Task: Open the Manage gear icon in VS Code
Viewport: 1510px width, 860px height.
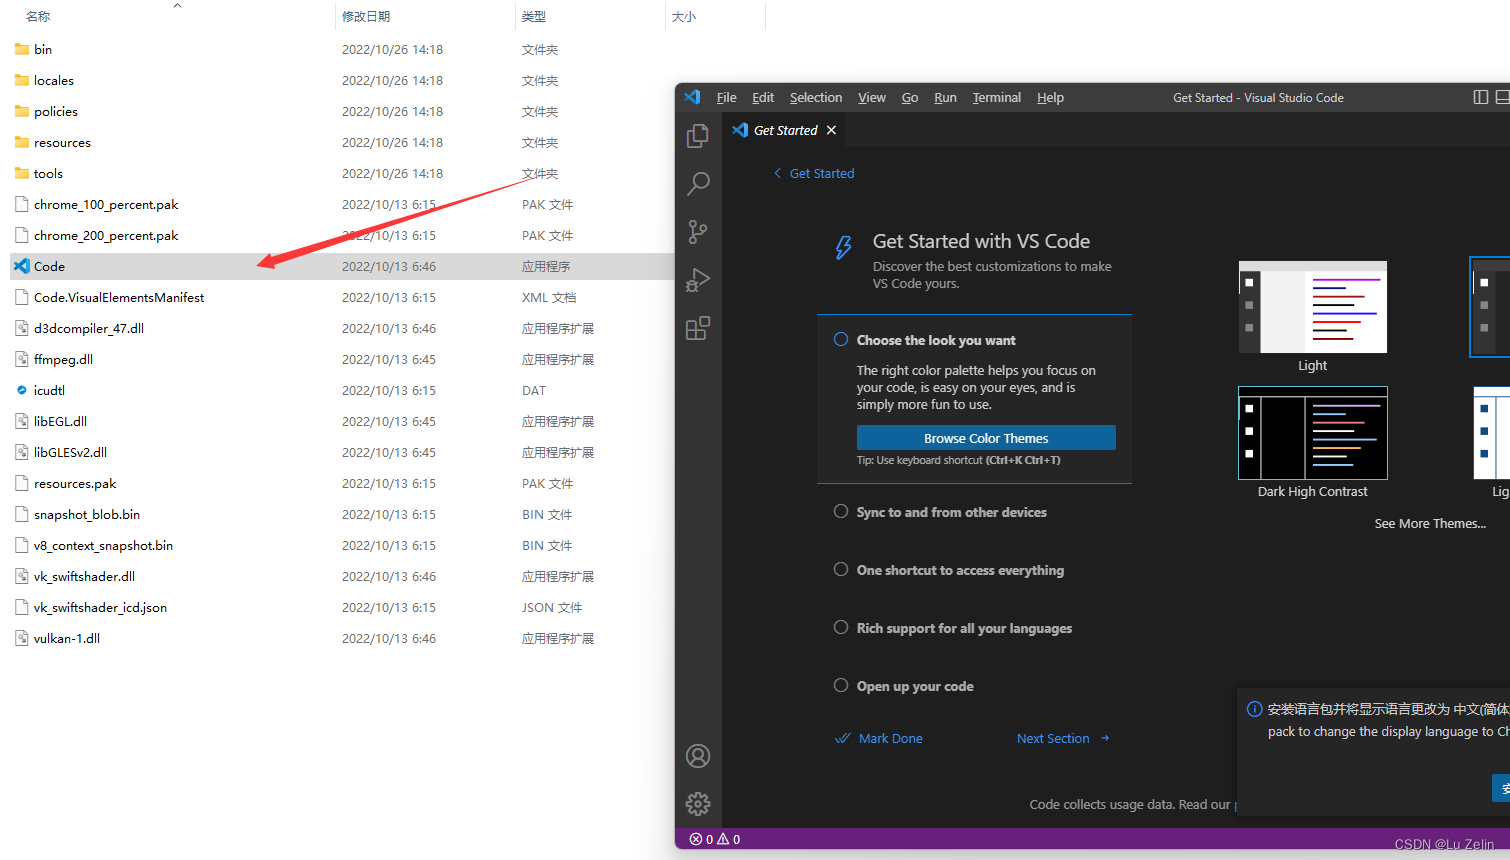Action: (x=698, y=803)
